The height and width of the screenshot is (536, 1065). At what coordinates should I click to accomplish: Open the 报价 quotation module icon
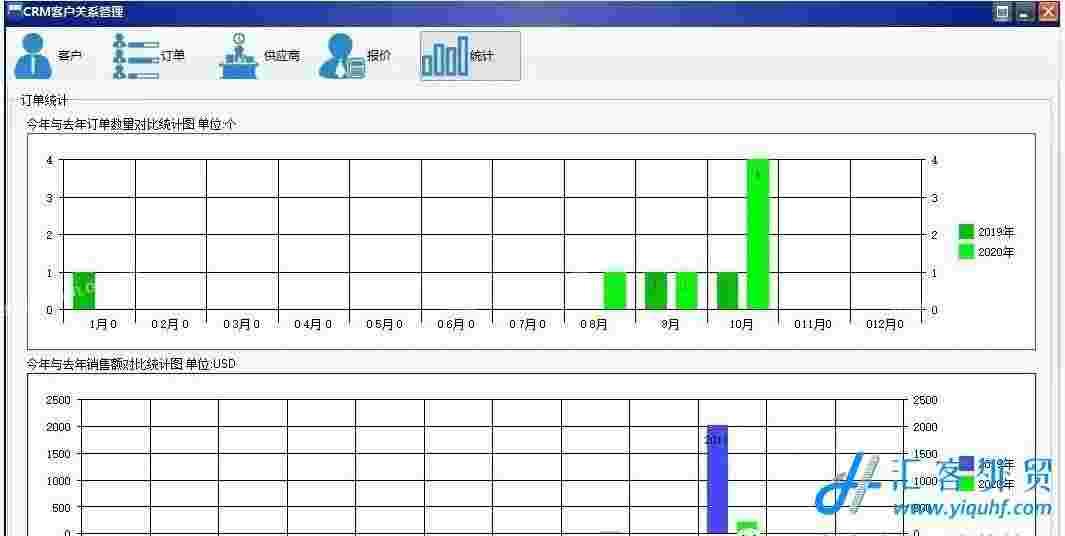(342, 56)
